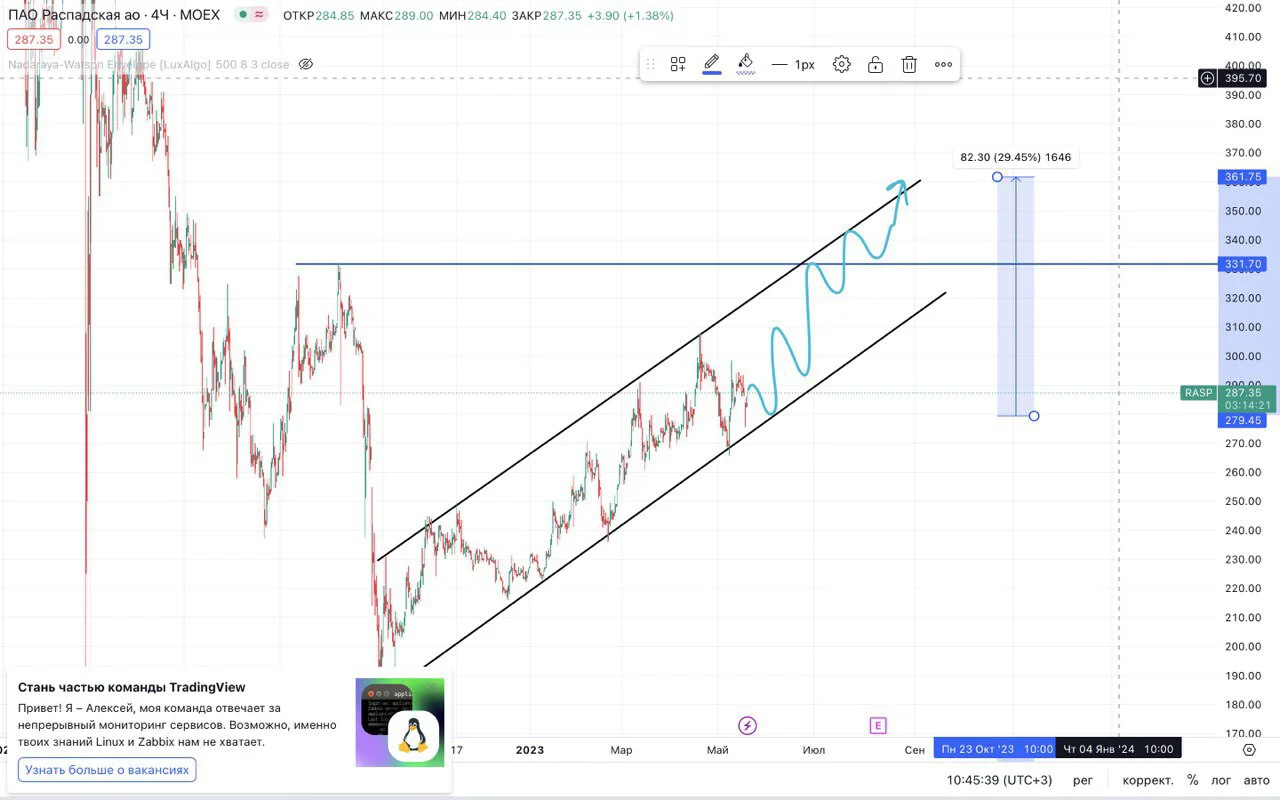Click the green market status dot

click(242, 15)
